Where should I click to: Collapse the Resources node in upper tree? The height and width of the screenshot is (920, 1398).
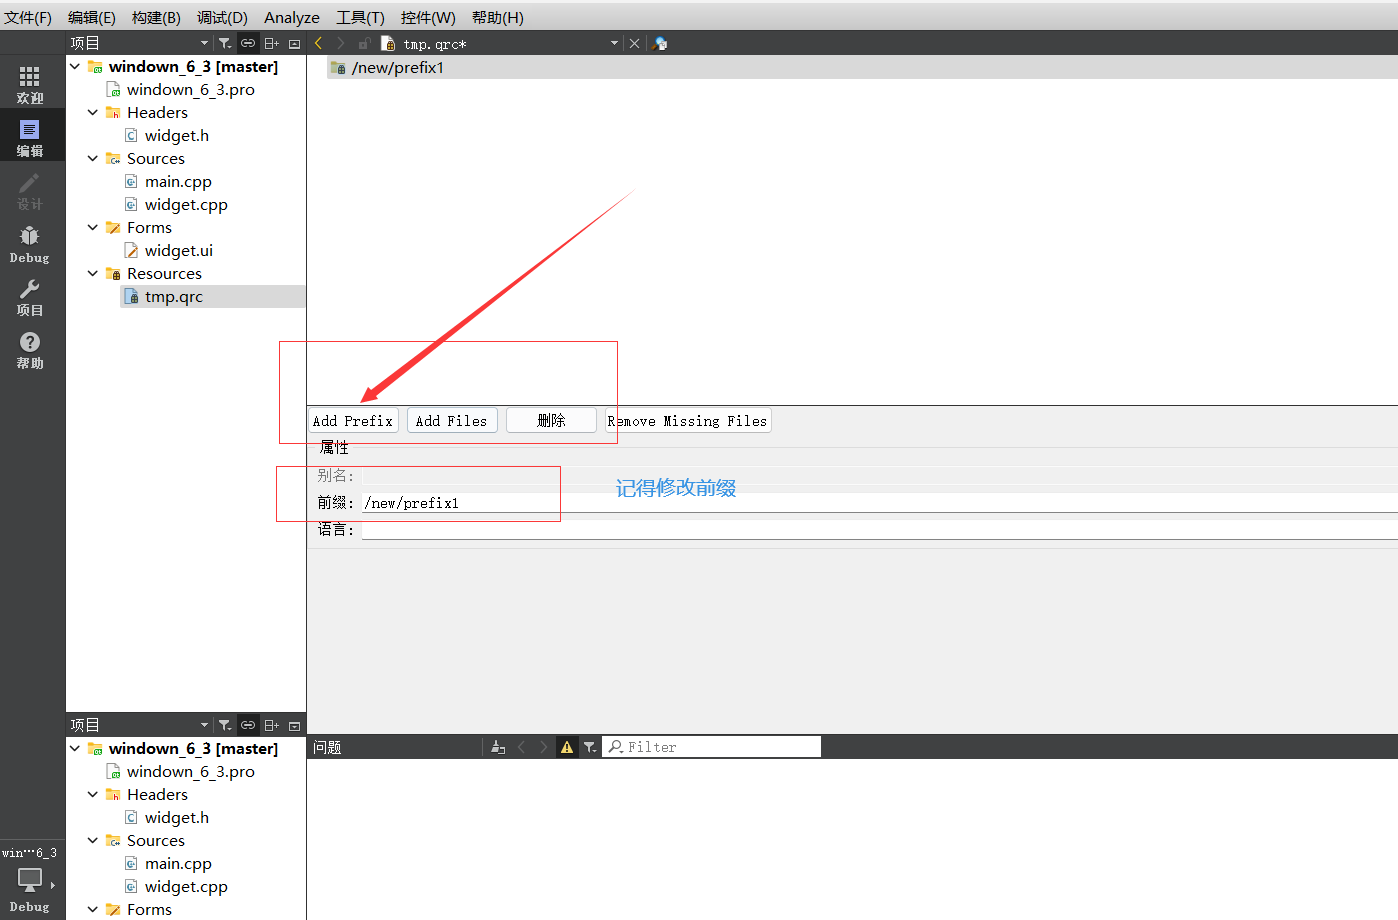click(92, 273)
